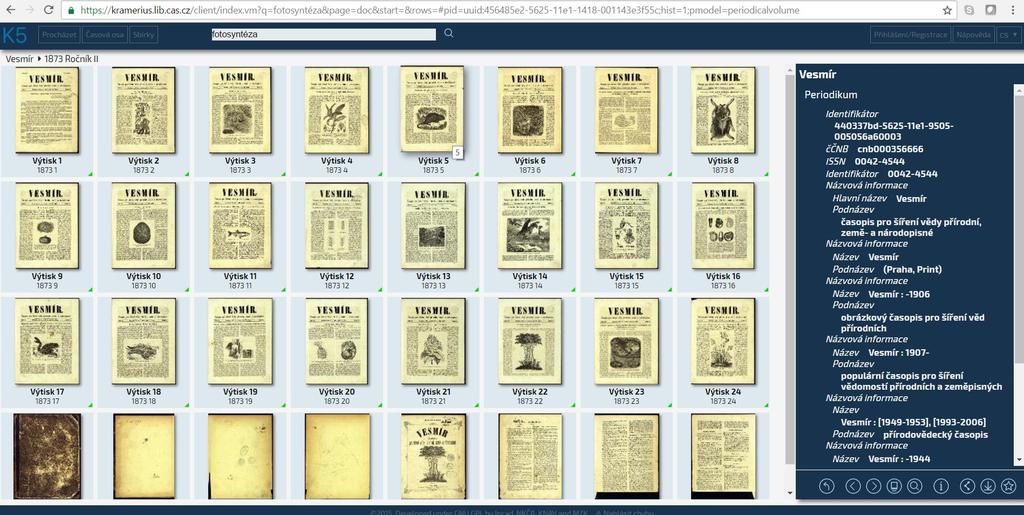1024x515 pixels.
Task: Bookmark page with browser star icon
Action: point(947,10)
